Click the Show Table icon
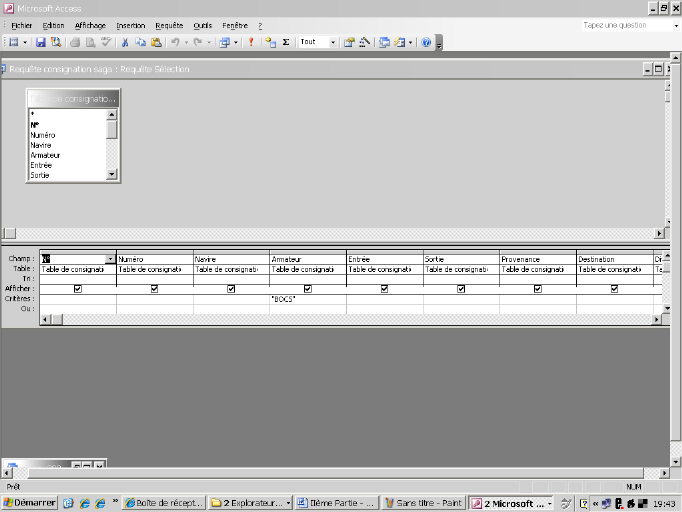Image resolution: width=682 pixels, height=512 pixels. tap(270, 43)
